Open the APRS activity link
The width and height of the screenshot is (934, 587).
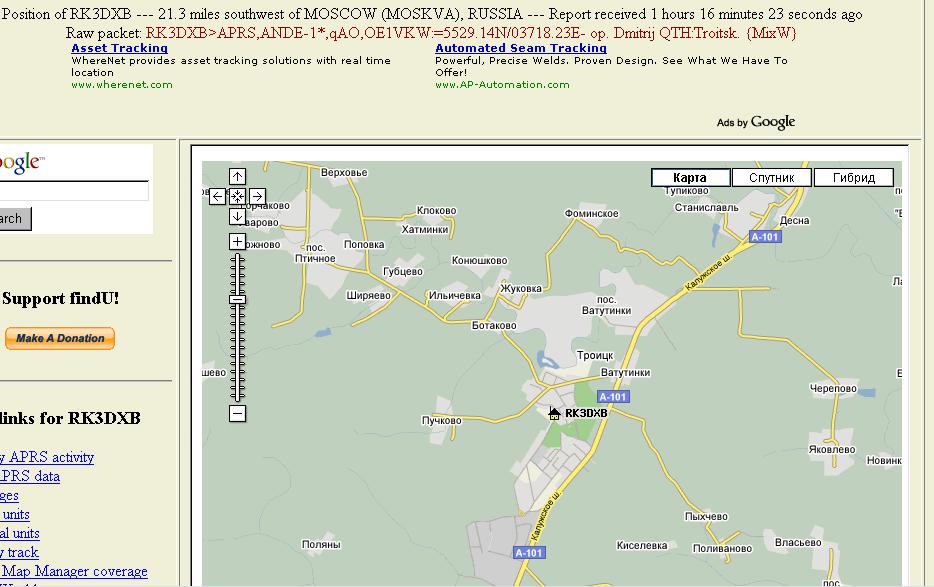[46, 457]
